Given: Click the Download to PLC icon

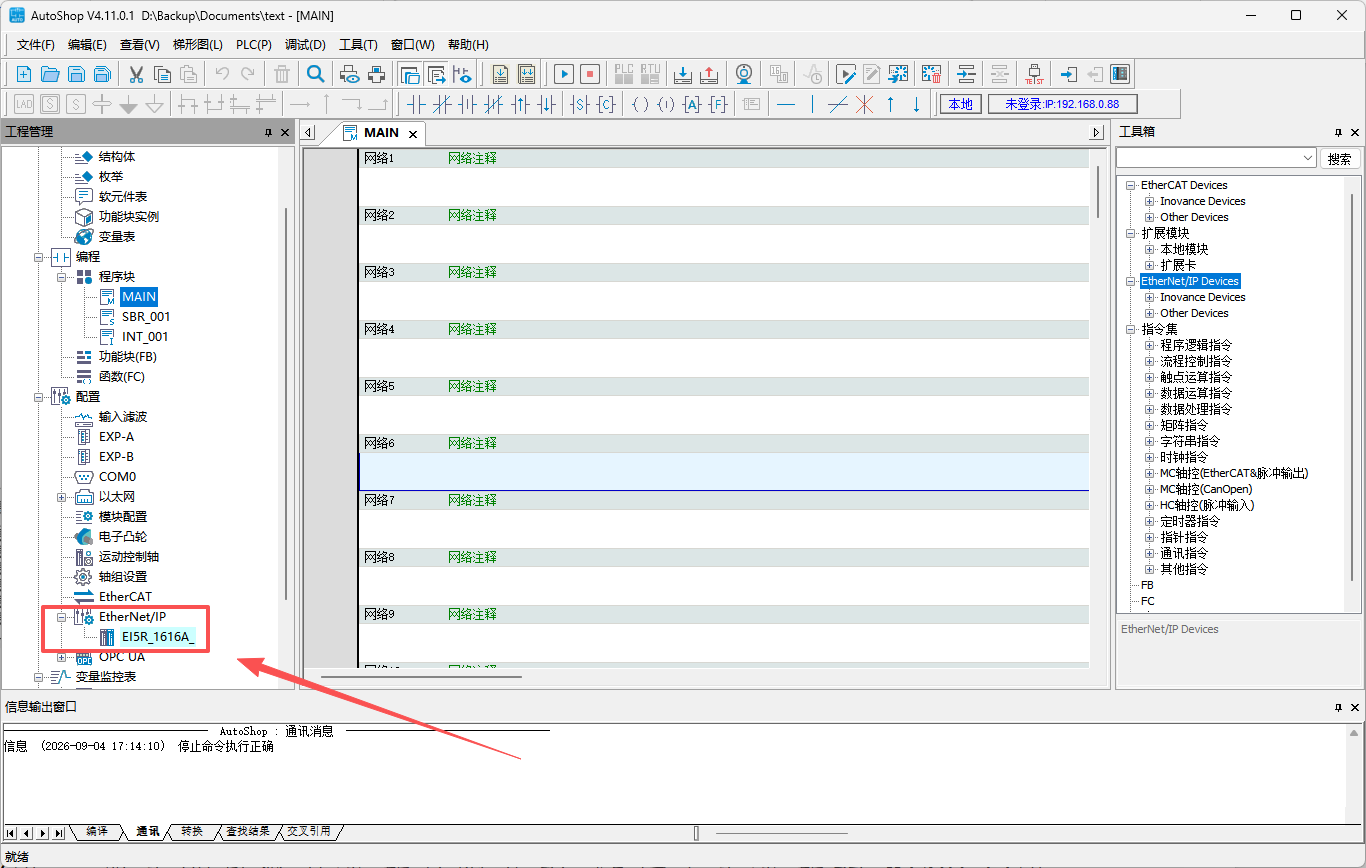Looking at the screenshot, I should [682, 74].
